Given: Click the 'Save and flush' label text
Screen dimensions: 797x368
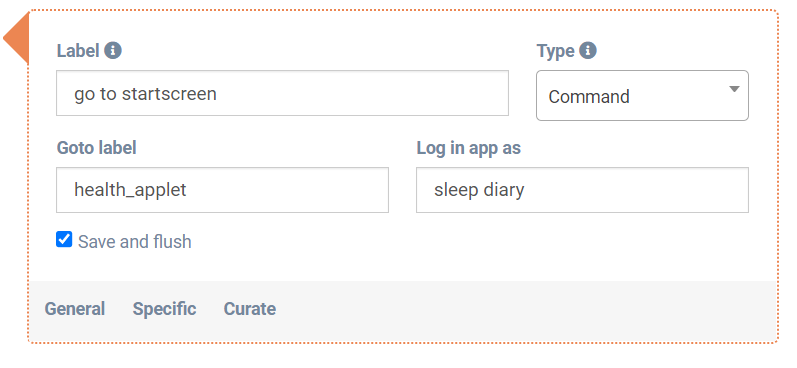Looking at the screenshot, I should [135, 241].
